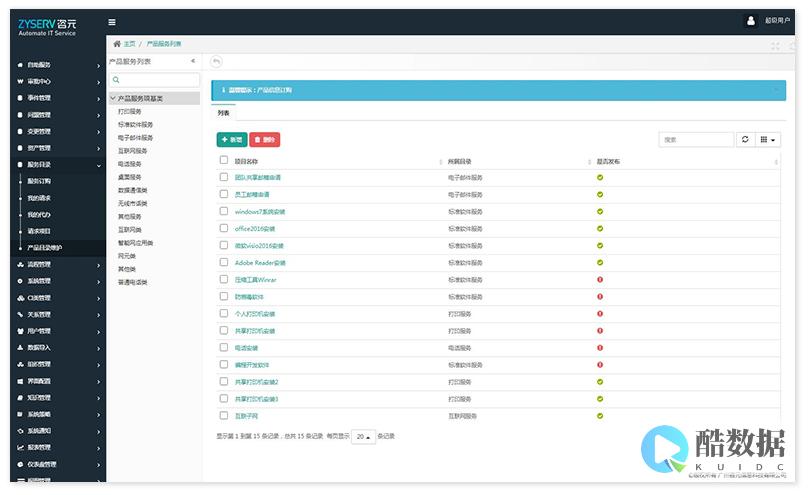Open the 请求项目 submenu item
This screenshot has width=808, height=495.
point(39,231)
